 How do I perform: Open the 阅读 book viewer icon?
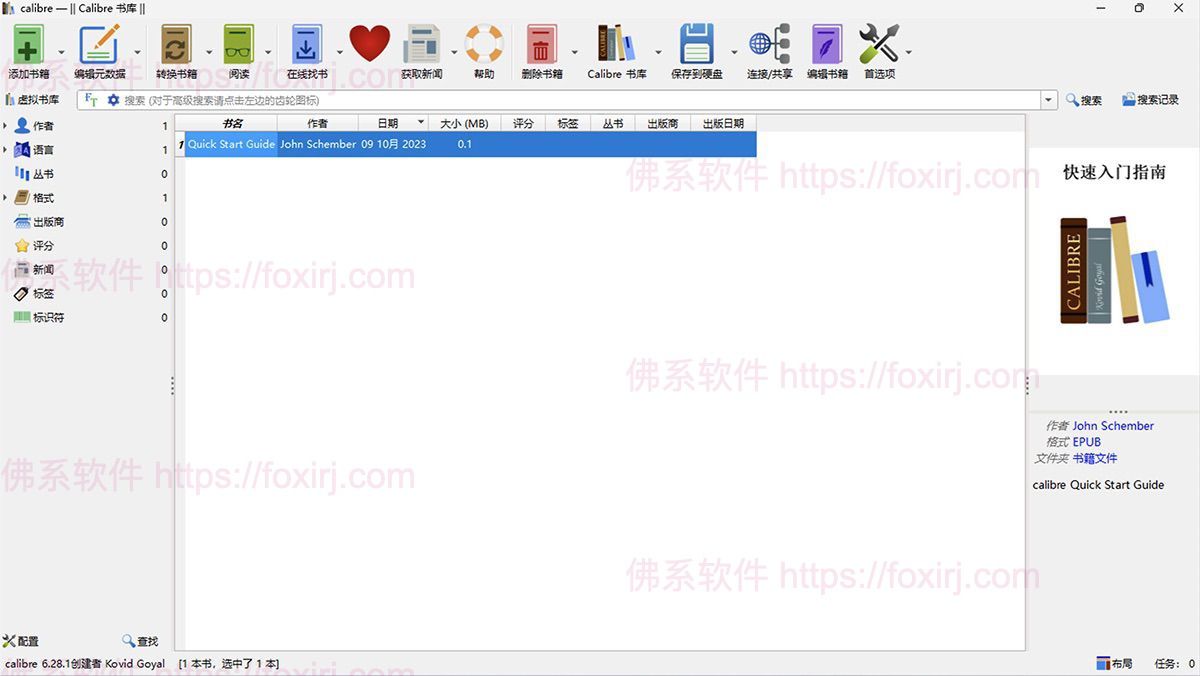click(239, 45)
